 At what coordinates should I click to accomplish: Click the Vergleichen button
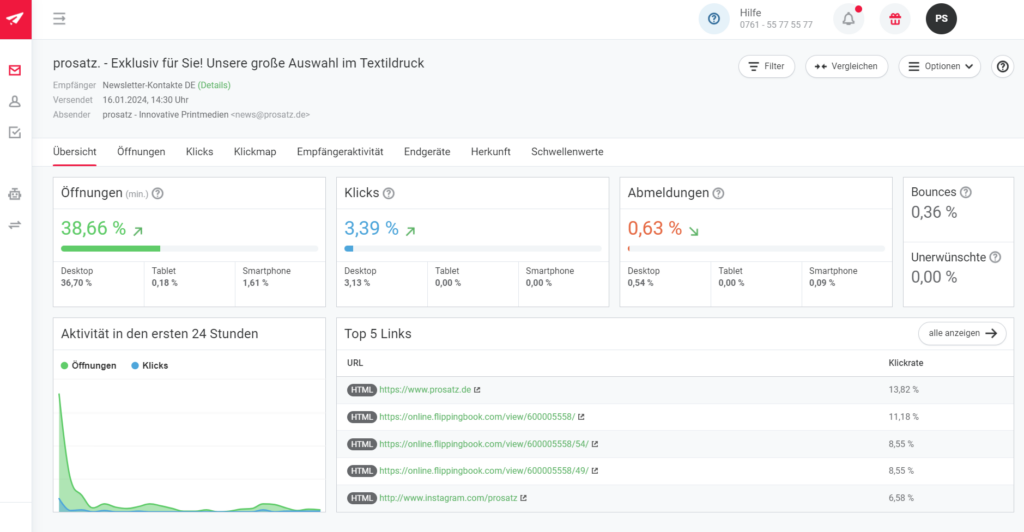[846, 66]
